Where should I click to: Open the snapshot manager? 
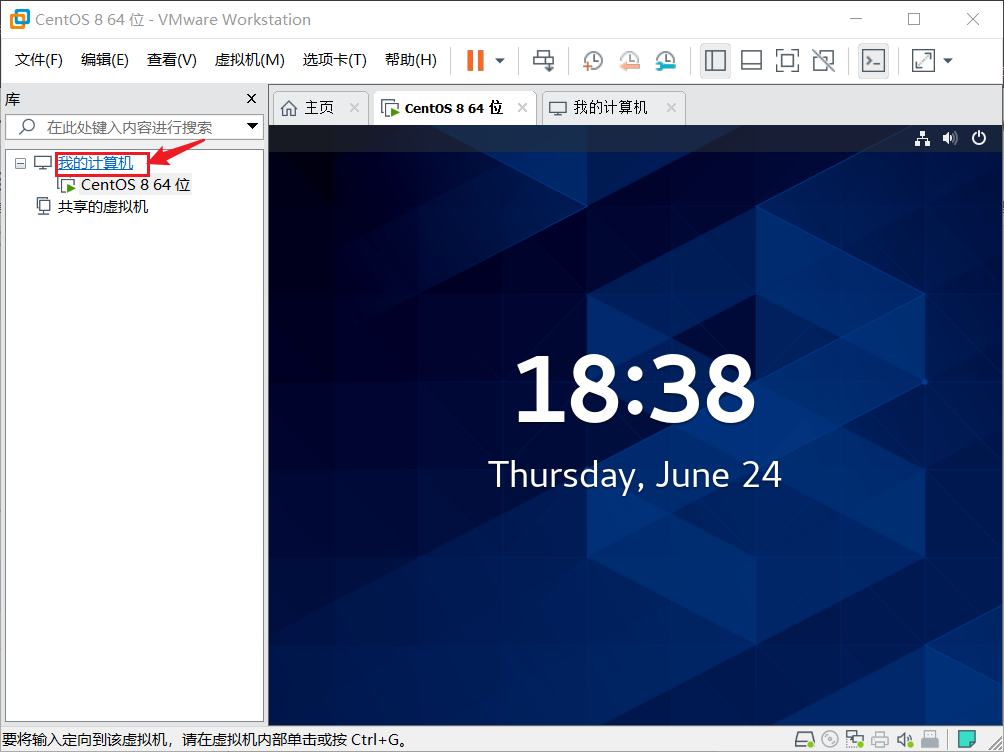[x=665, y=60]
